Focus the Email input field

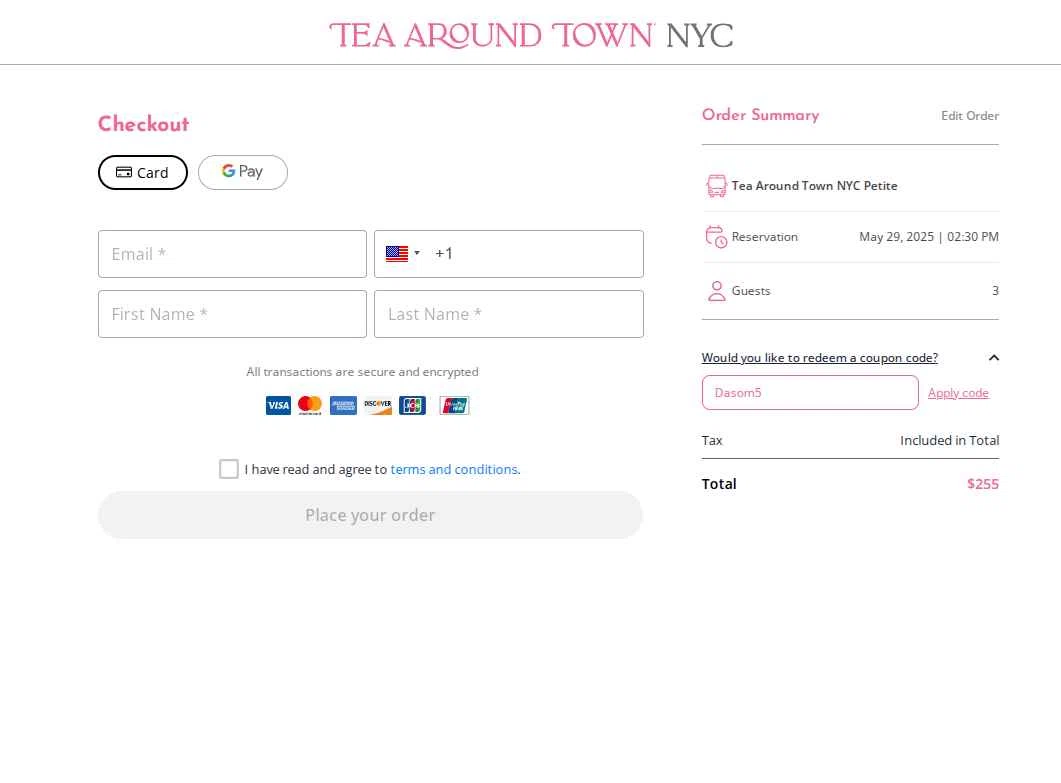coord(232,254)
